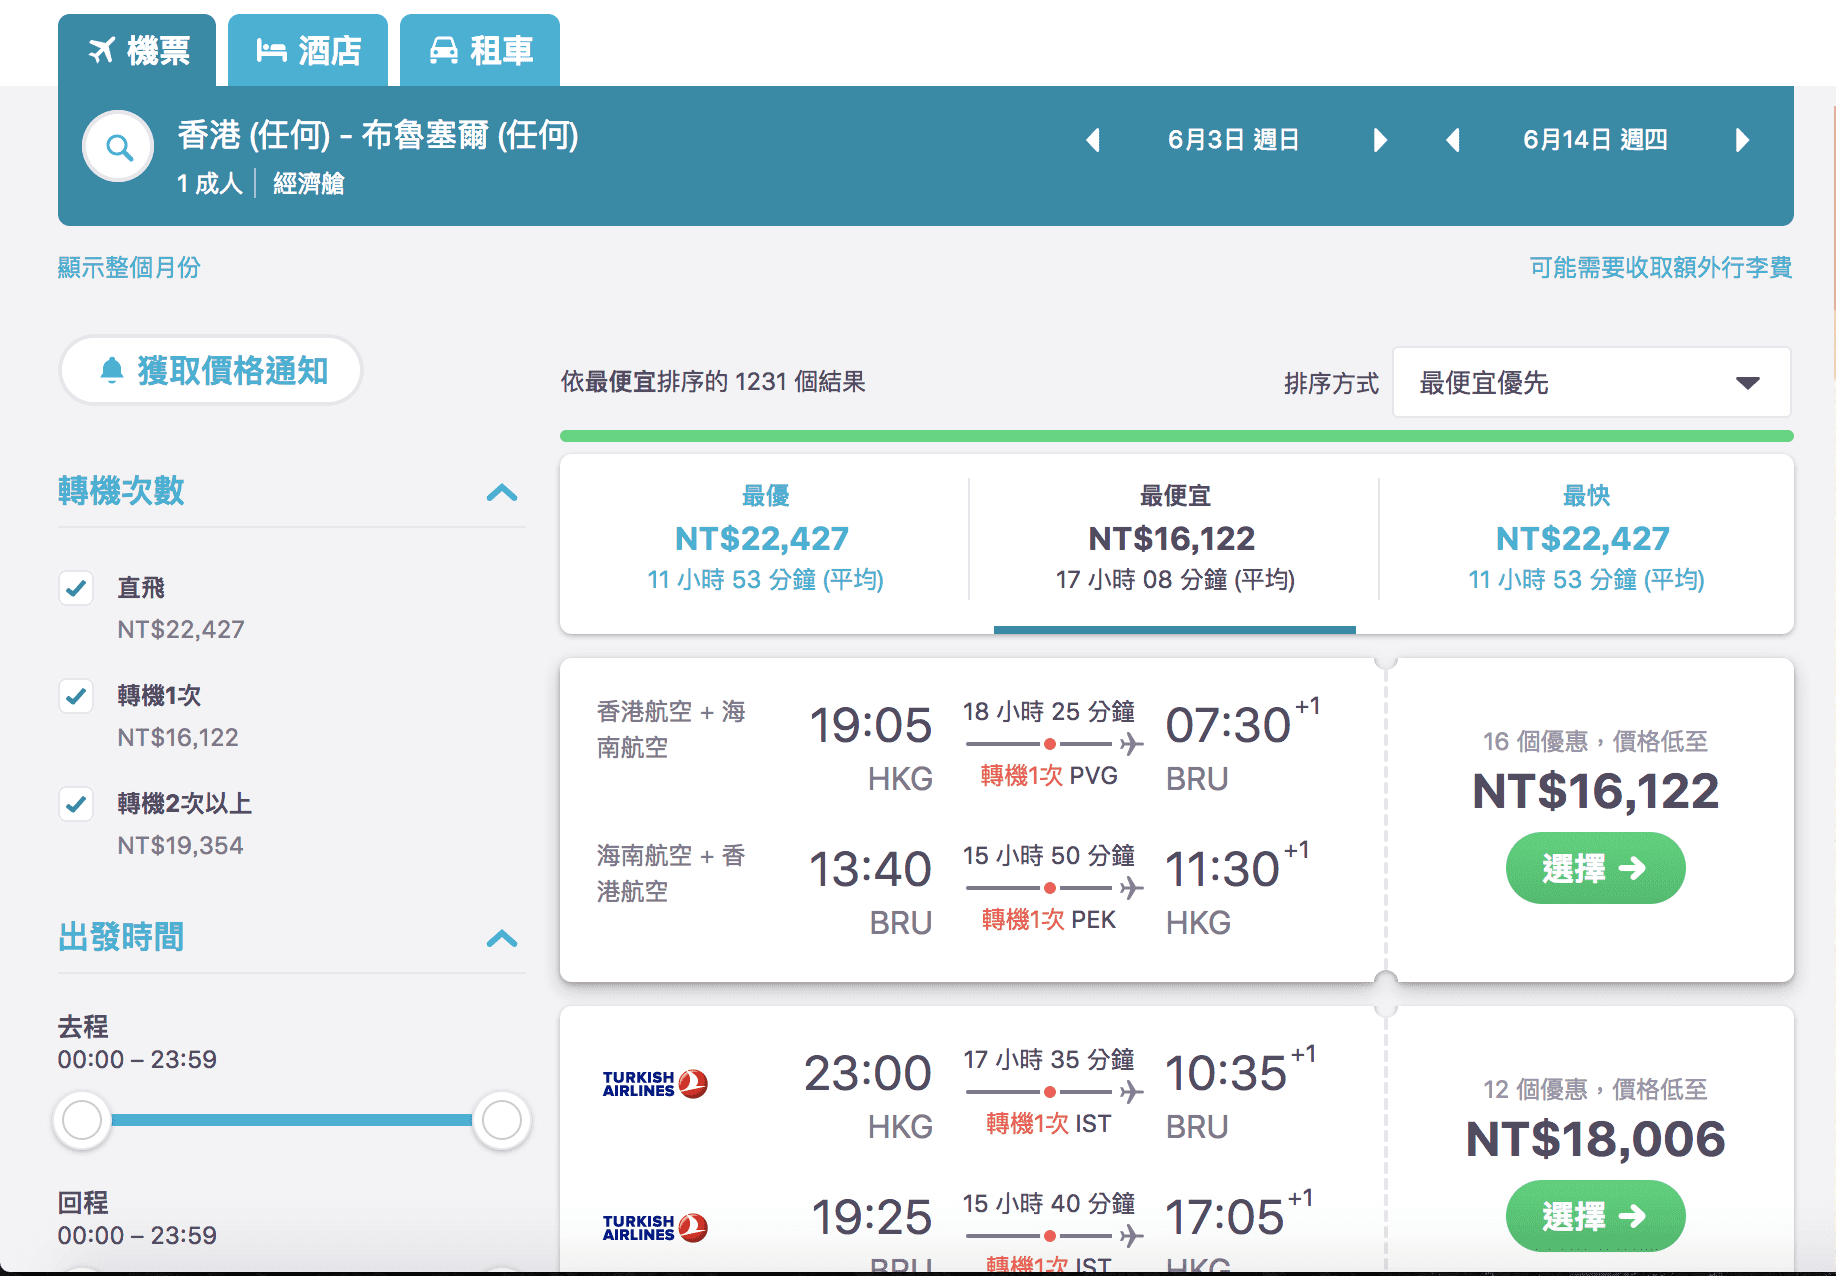Switch to the 酒店 tab
Screen dimensions: 1836x1276
pos(308,50)
